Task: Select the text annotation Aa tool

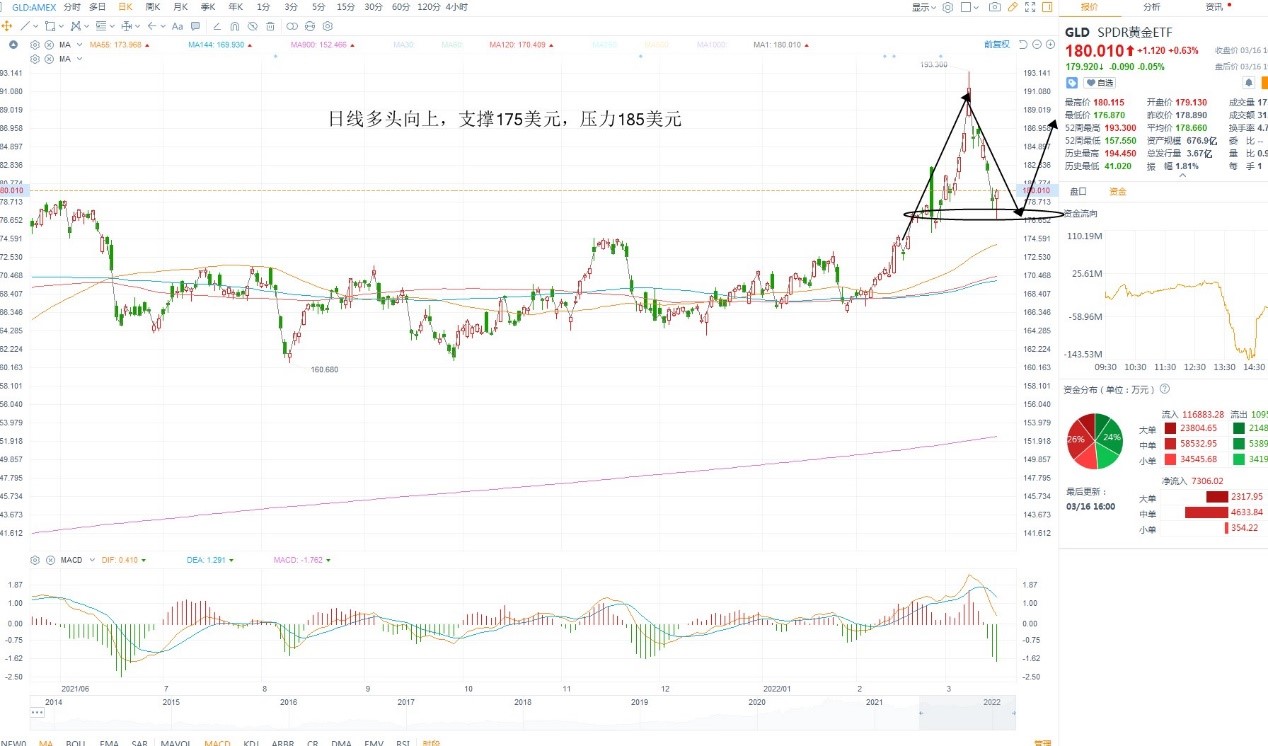Action: (177, 26)
